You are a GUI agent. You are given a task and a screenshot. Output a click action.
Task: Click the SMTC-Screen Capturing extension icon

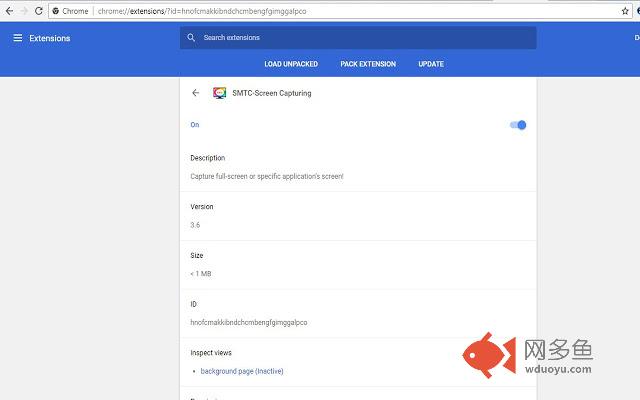pyautogui.click(x=220, y=93)
